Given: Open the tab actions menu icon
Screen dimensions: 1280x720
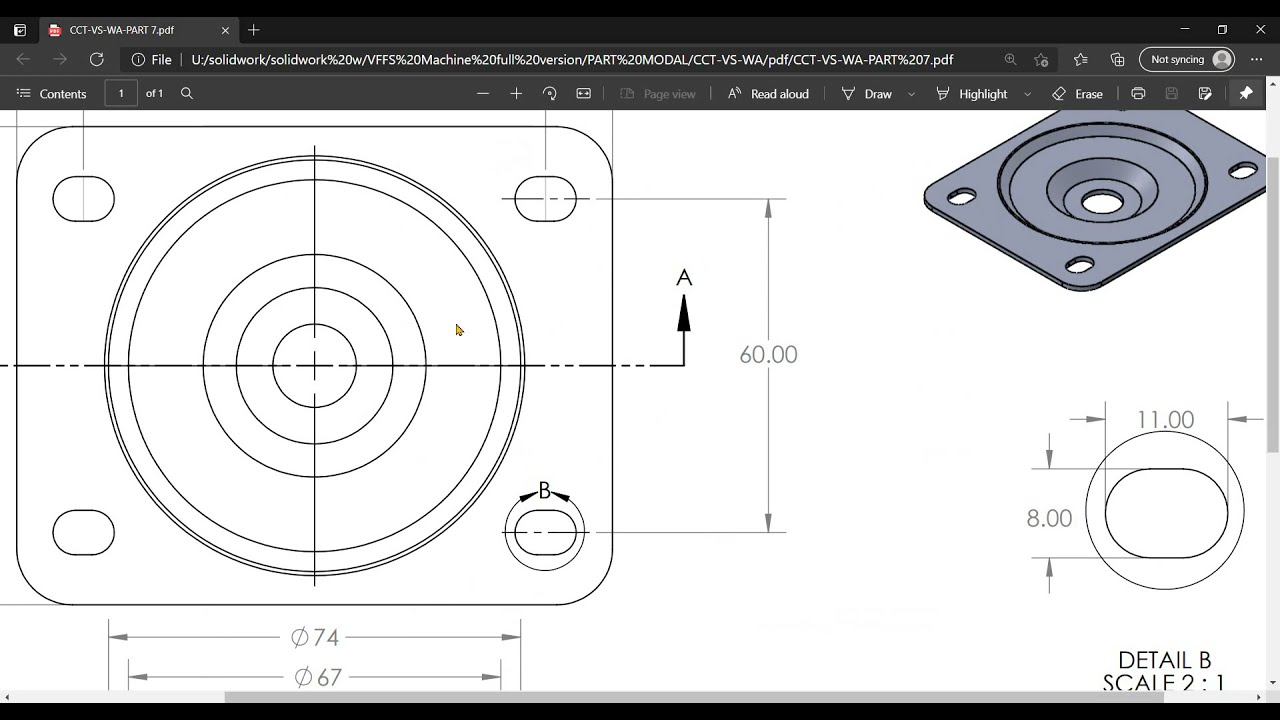Looking at the screenshot, I should (x=20, y=30).
